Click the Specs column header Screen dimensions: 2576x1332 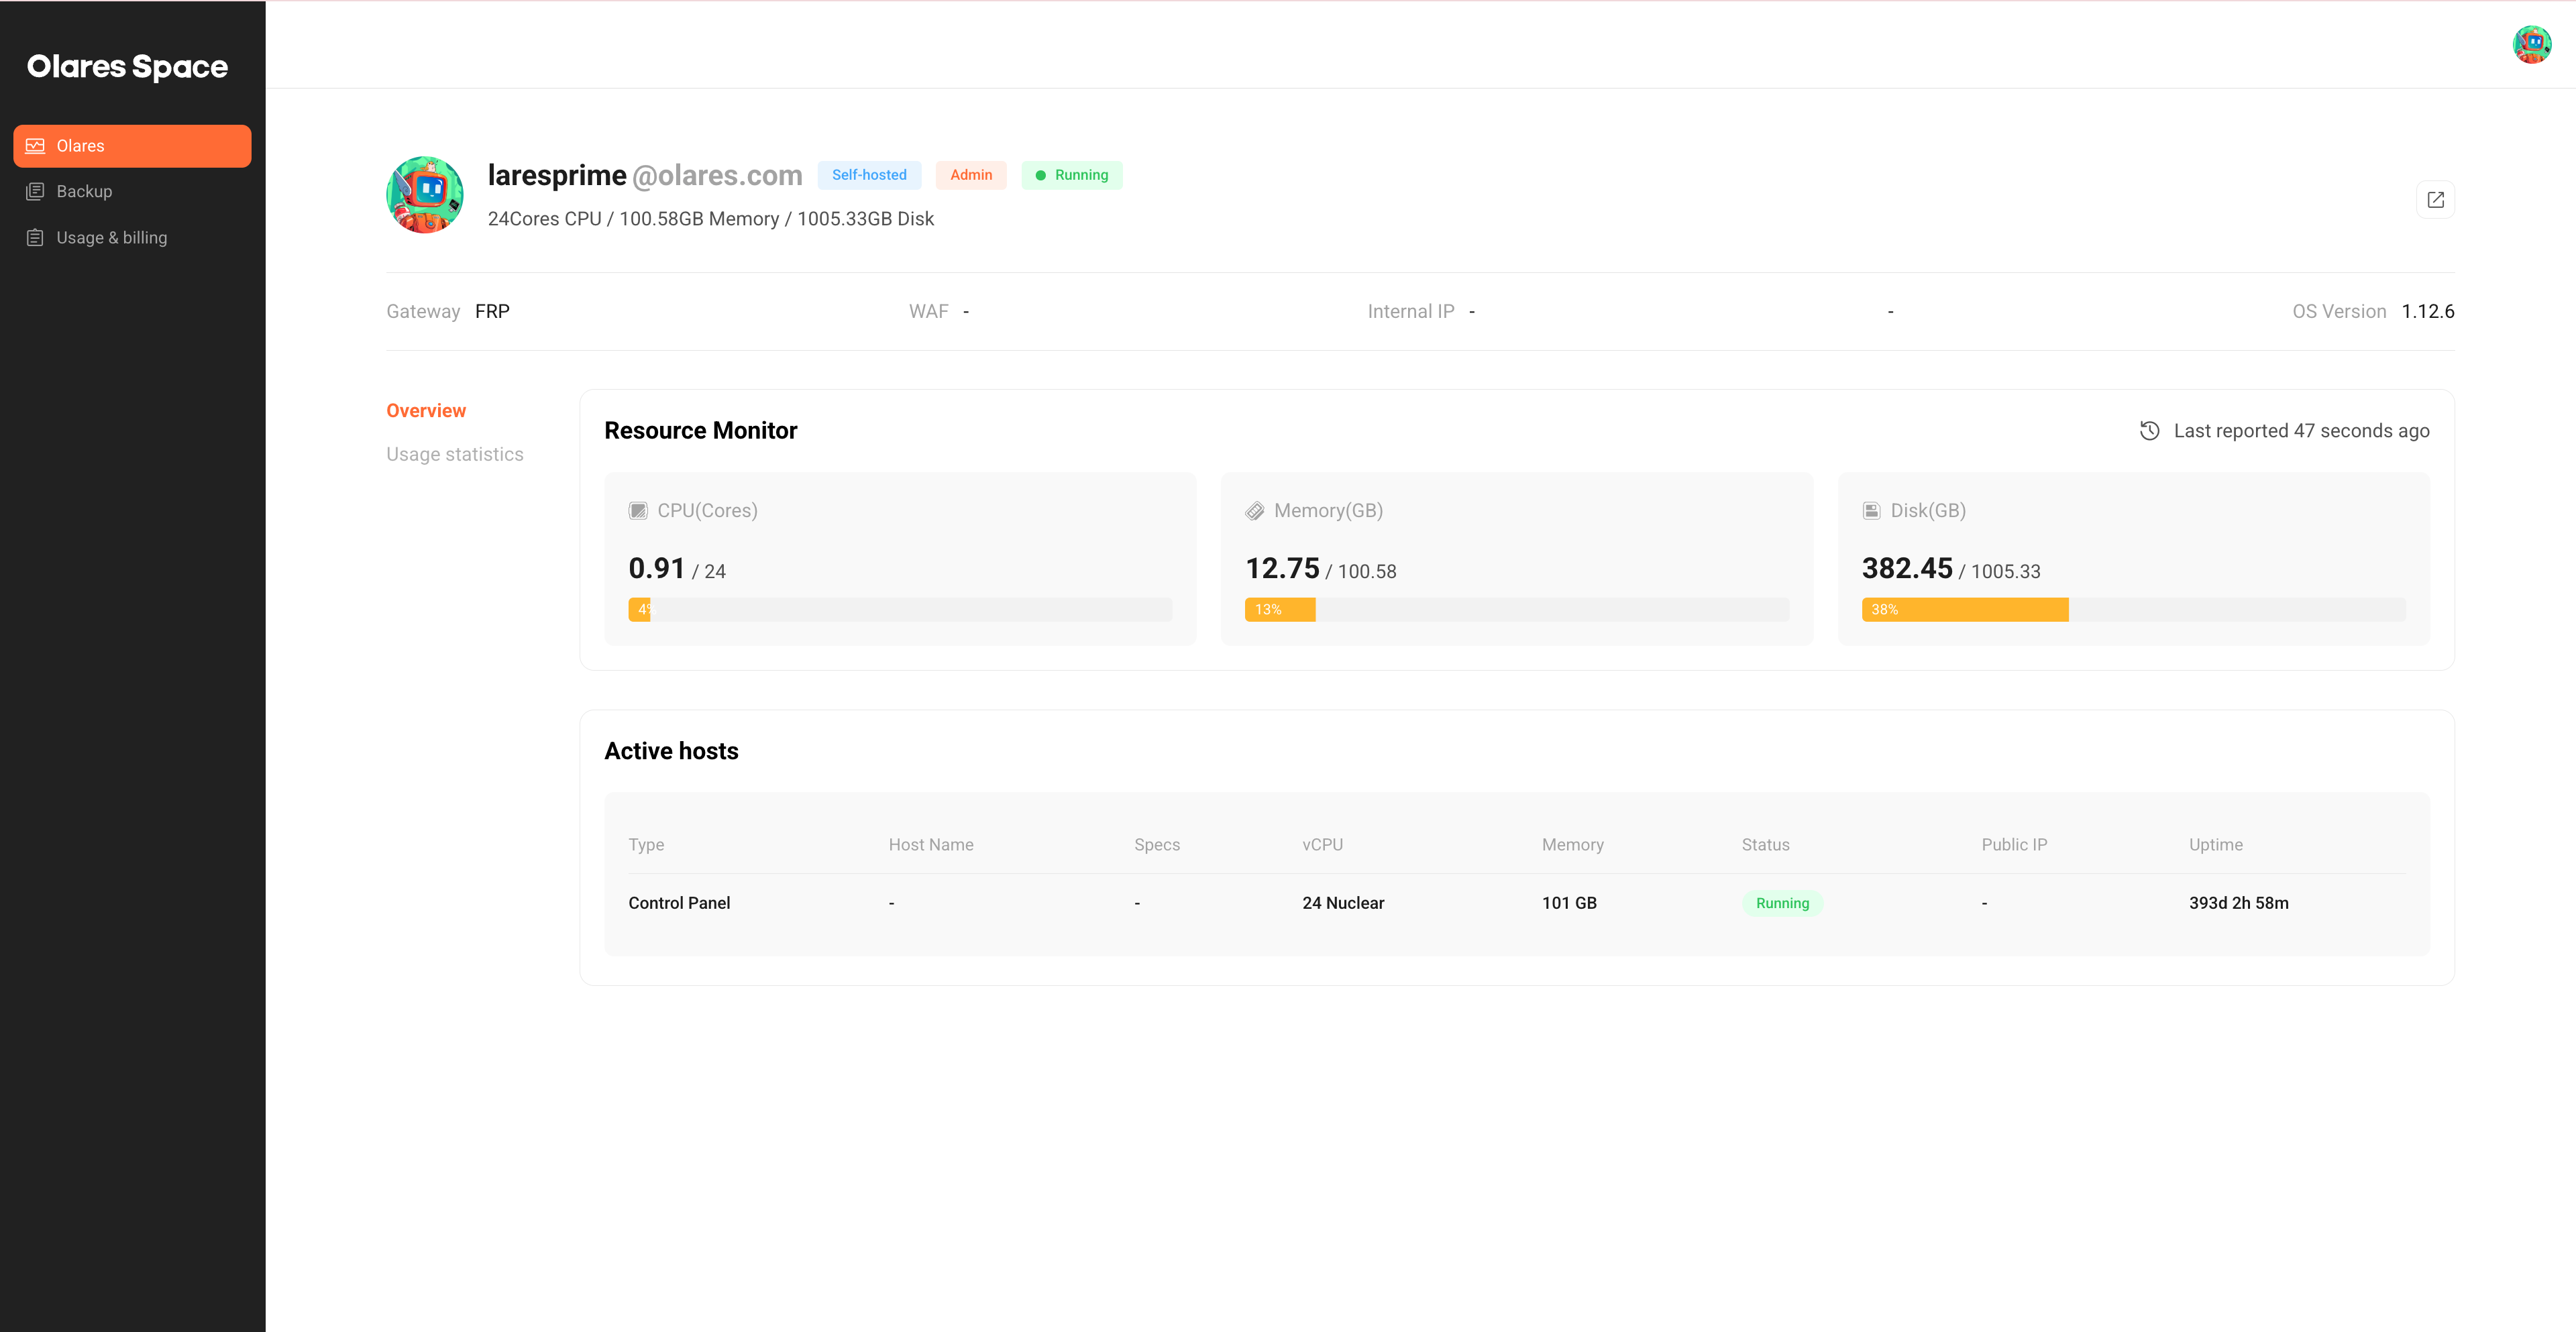pos(1157,845)
